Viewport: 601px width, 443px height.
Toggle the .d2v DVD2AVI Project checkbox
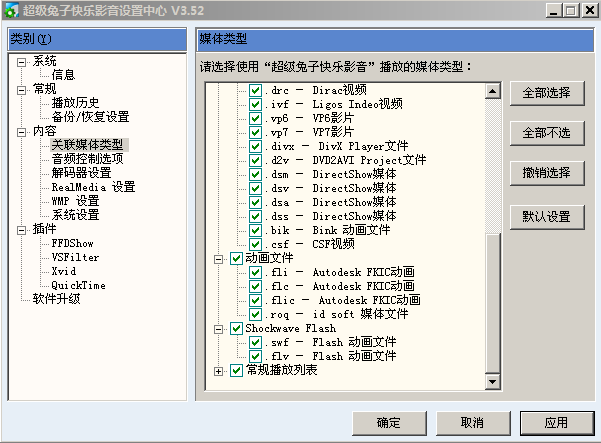(256, 160)
